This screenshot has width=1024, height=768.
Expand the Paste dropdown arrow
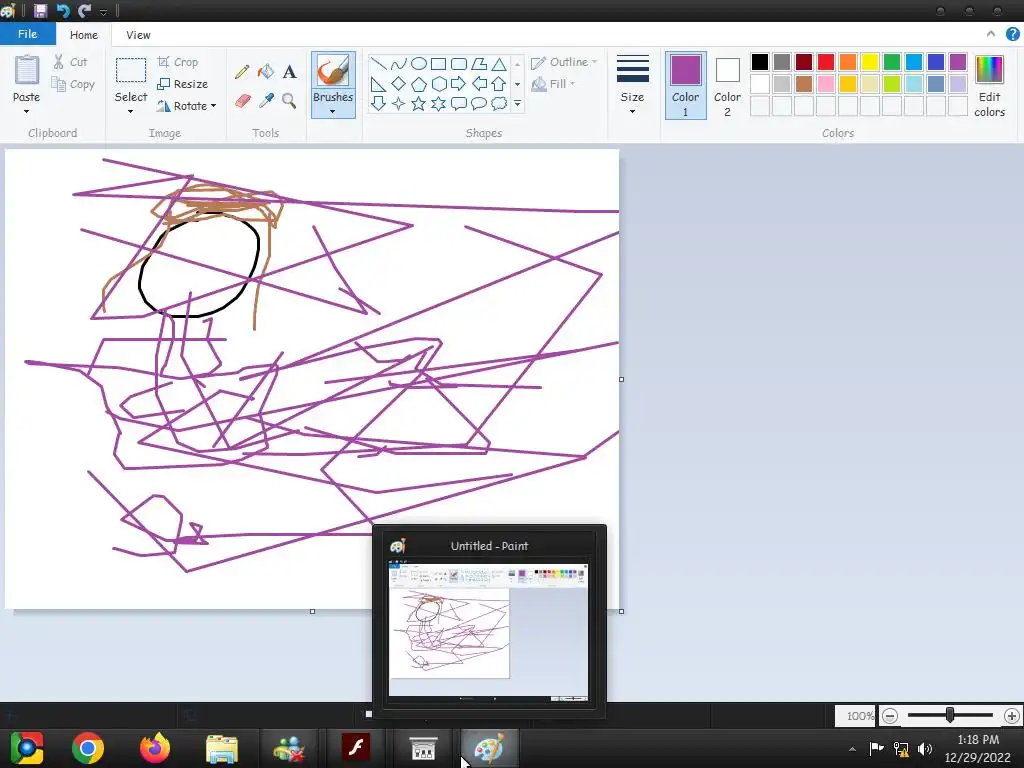[x=27, y=112]
